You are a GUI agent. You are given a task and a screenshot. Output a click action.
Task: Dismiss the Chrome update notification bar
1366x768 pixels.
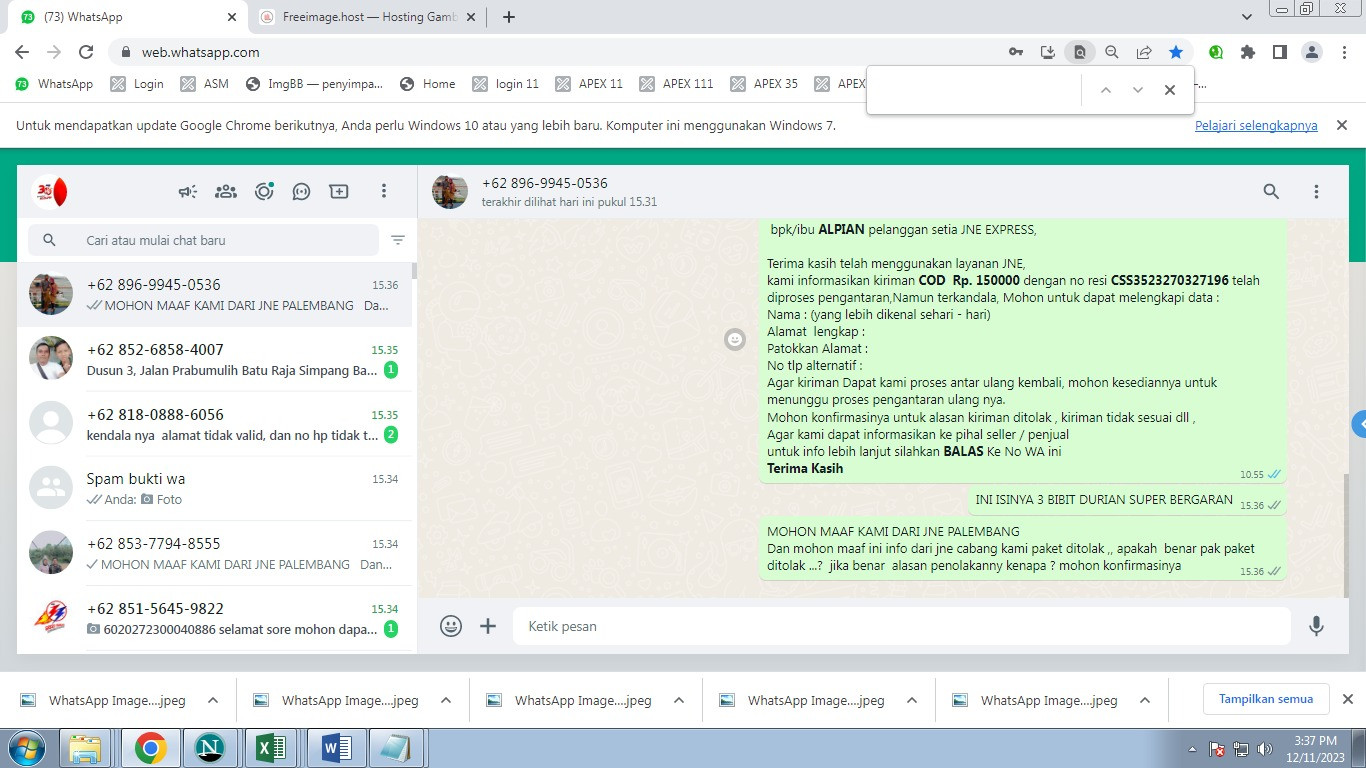(x=1342, y=125)
